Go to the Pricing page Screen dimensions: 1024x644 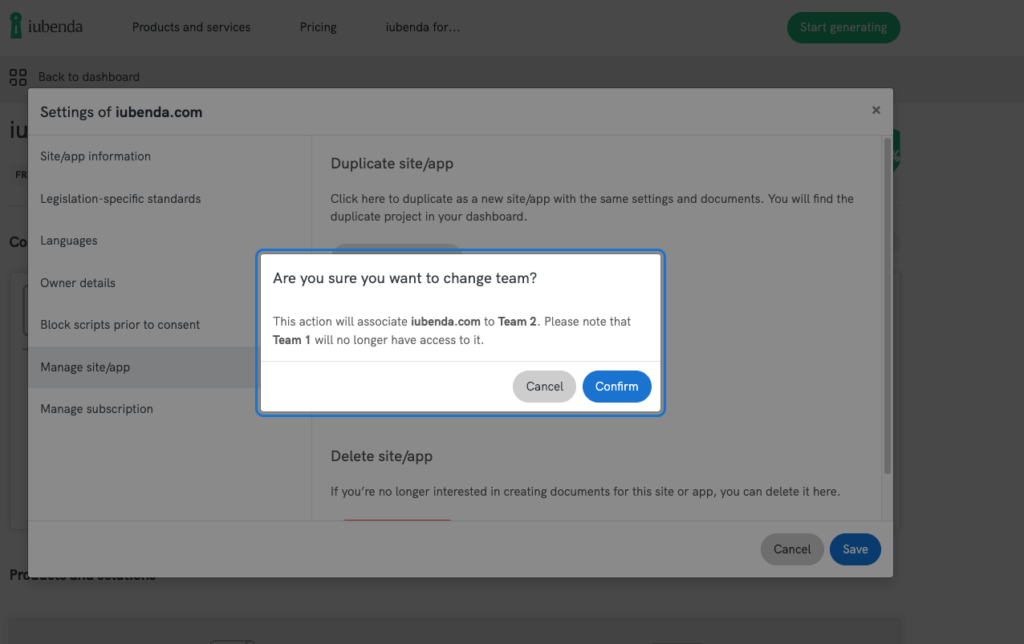318,27
